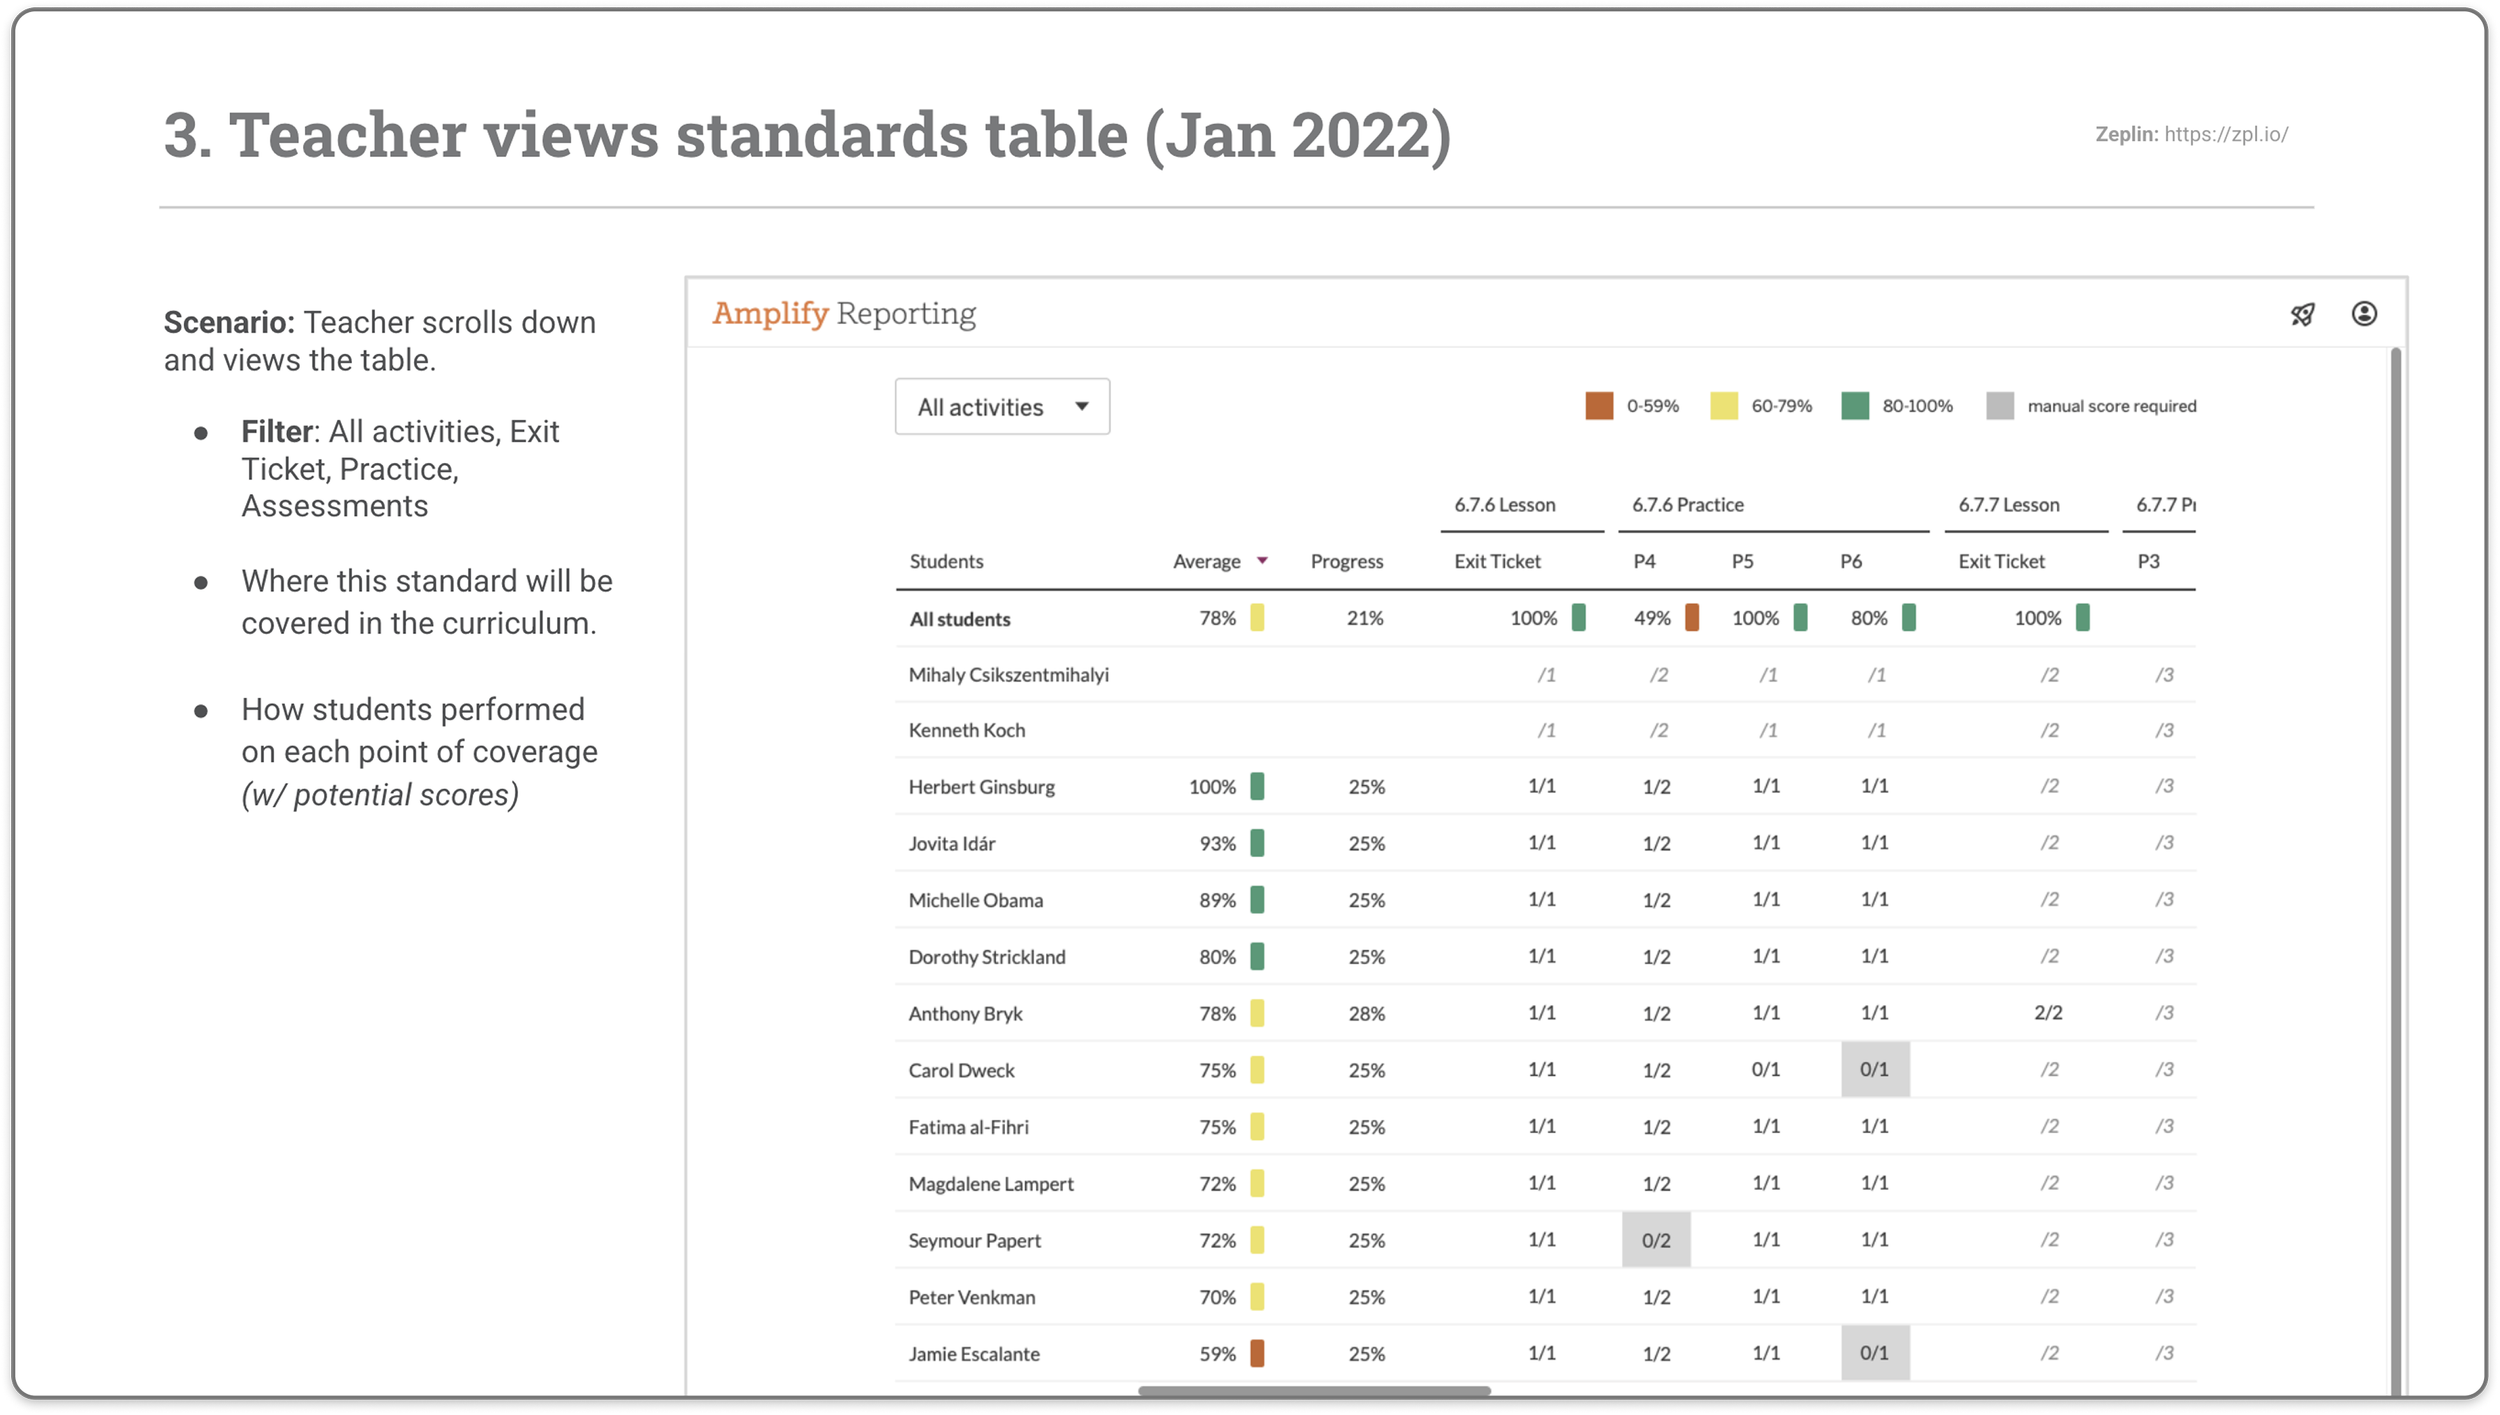This screenshot has width=2500, height=1415.
Task: Open student Herbert Ginsburg's row
Action: (1545, 786)
